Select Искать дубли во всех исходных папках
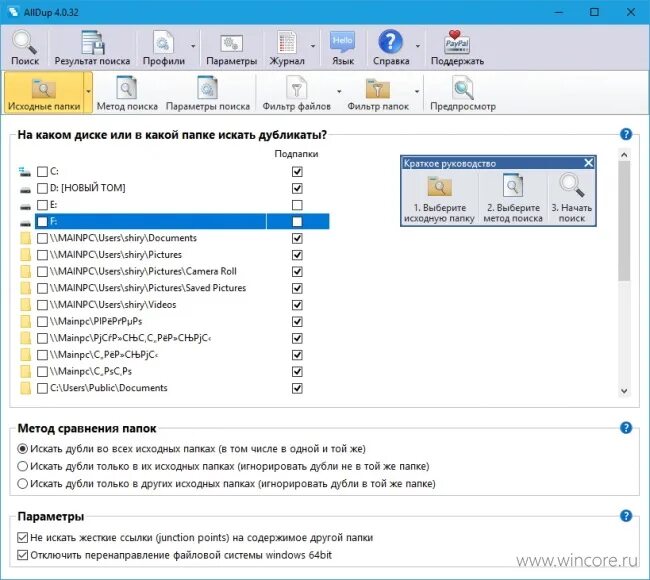Image resolution: width=650 pixels, height=580 pixels. pyautogui.click(x=22, y=449)
